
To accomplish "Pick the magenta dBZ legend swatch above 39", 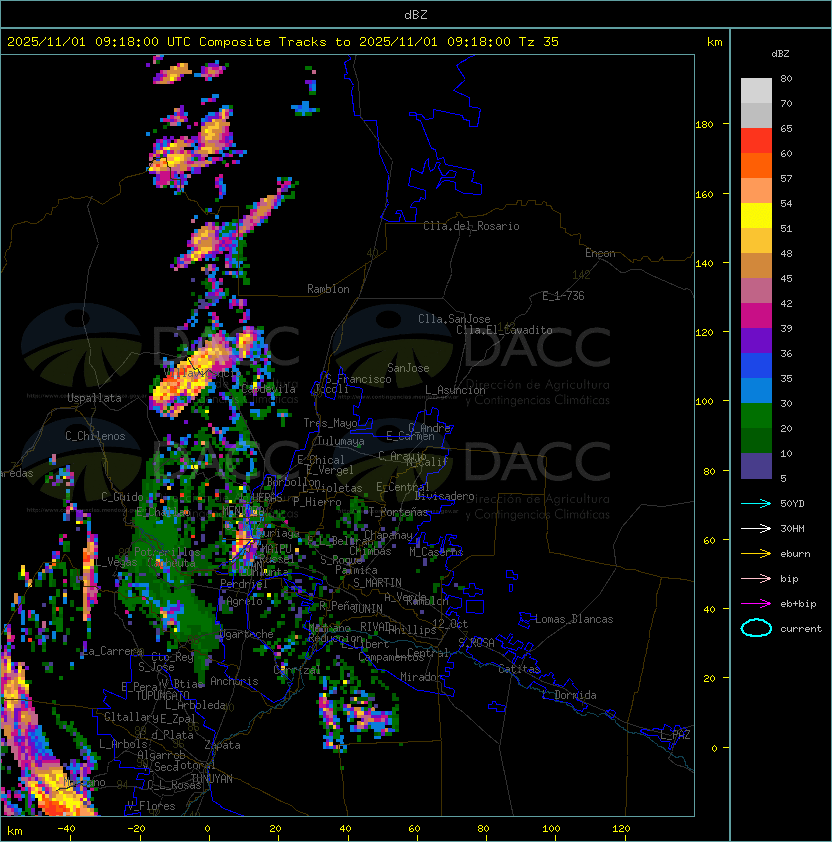I will point(756,316).
